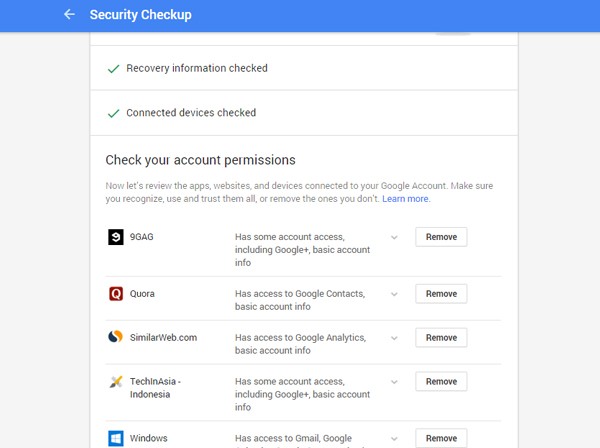Remove TechInAsia - Indonesia access
Screen dimensions: 600x448
coord(441,381)
